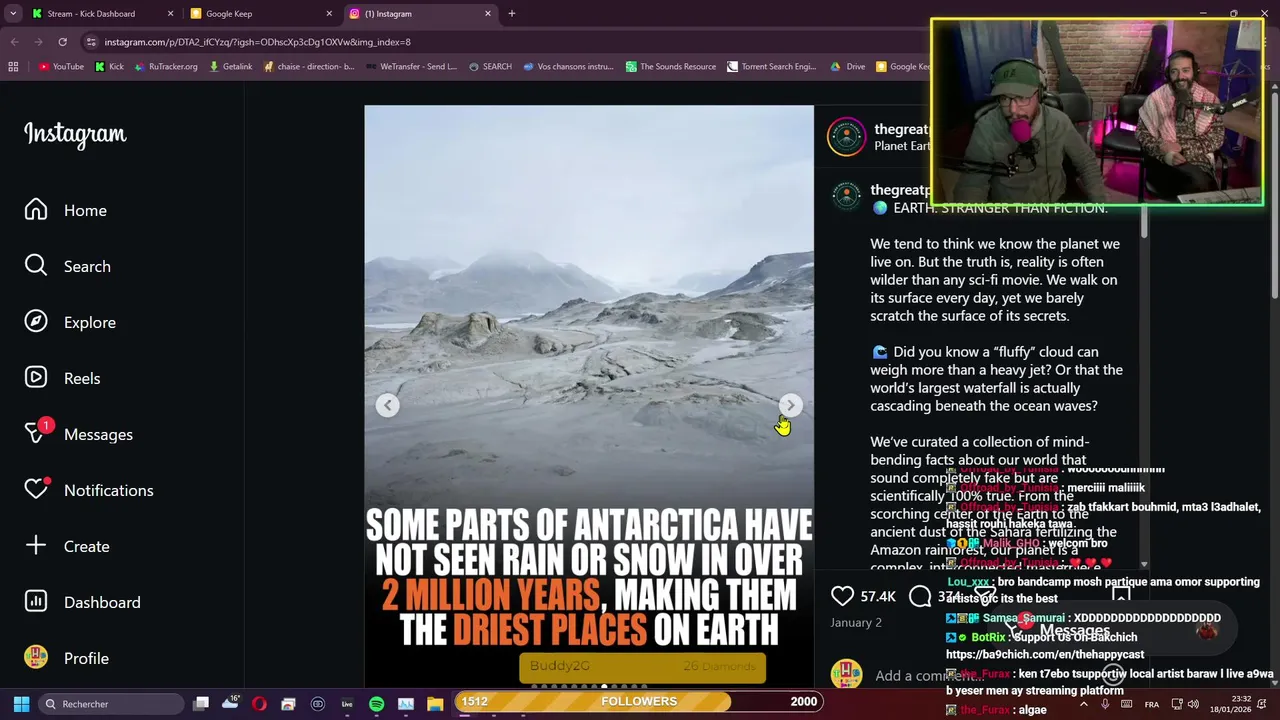
Task: Open site information icon in address bar
Action: tap(91, 42)
